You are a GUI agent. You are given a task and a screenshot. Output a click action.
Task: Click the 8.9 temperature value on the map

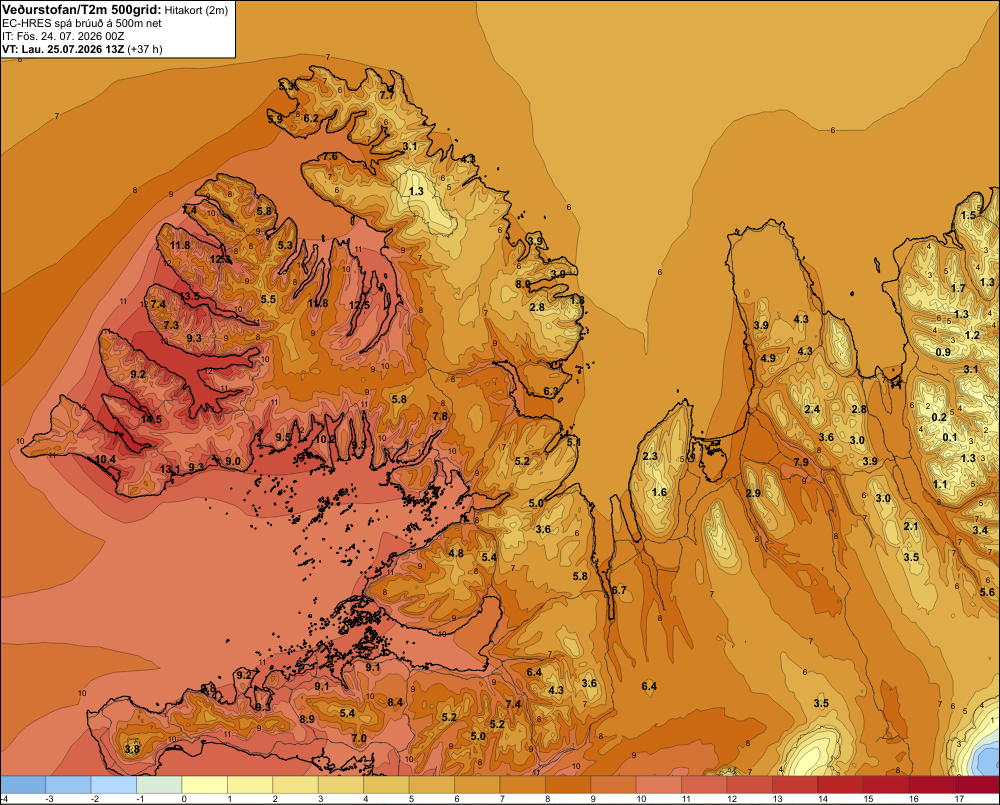[x=307, y=719]
